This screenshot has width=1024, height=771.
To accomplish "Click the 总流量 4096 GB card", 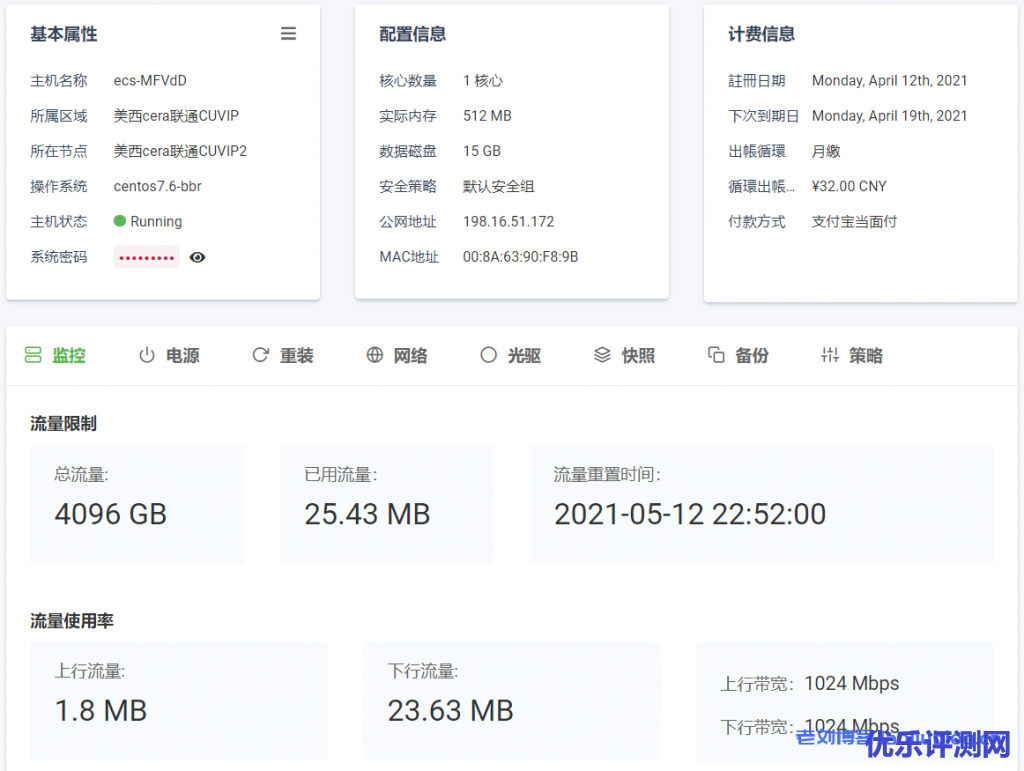I will (137, 504).
